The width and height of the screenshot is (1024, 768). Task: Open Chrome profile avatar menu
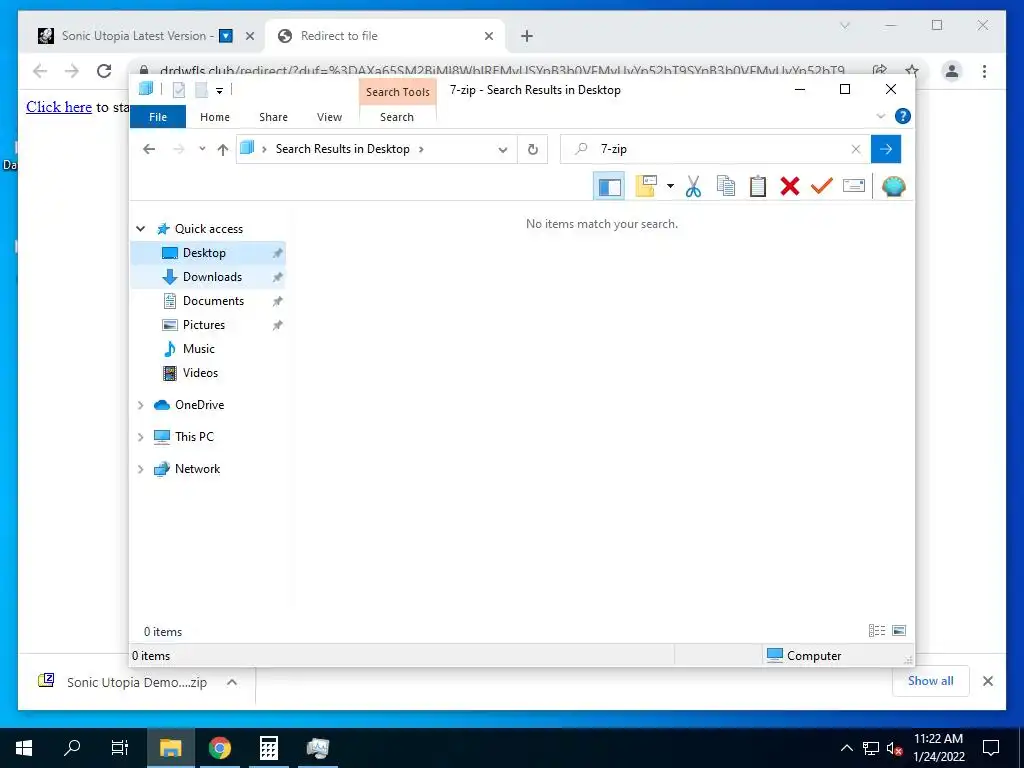[952, 71]
